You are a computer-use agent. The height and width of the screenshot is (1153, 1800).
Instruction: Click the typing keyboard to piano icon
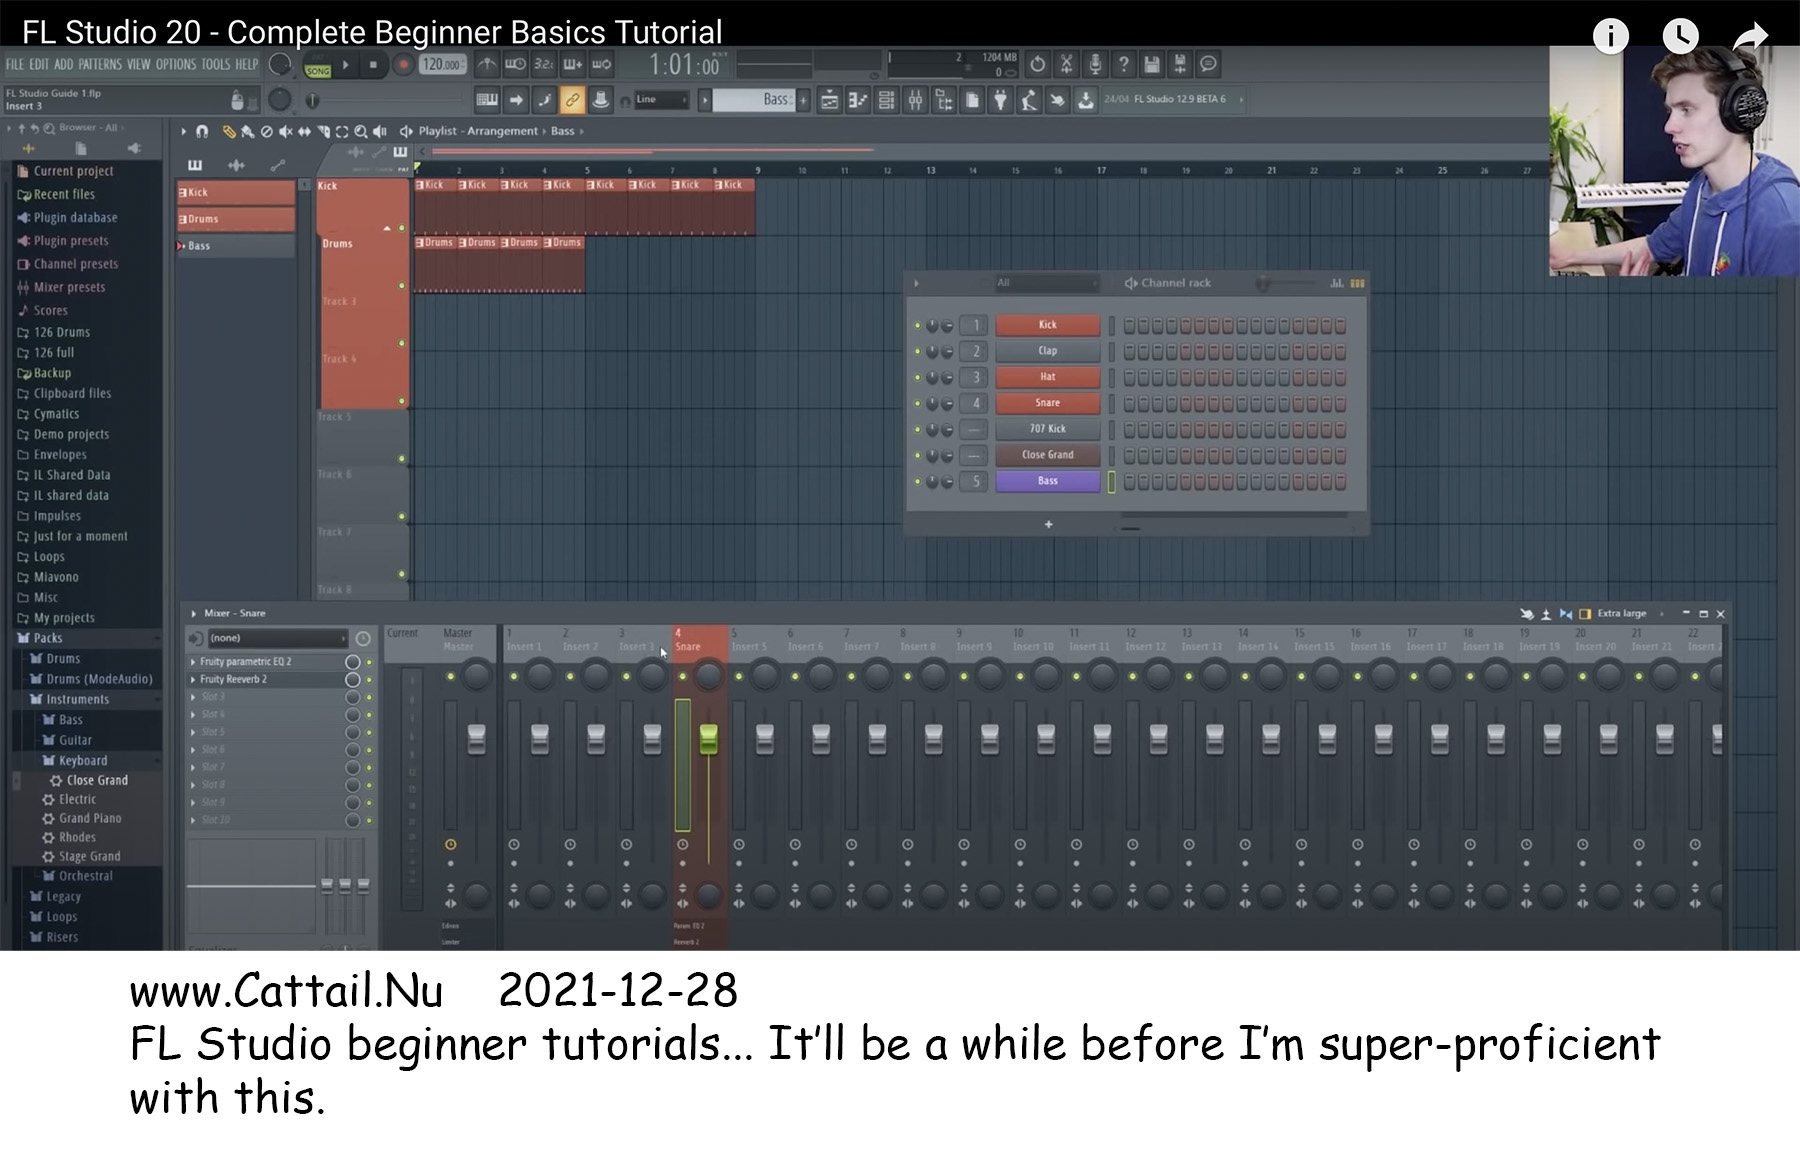487,100
